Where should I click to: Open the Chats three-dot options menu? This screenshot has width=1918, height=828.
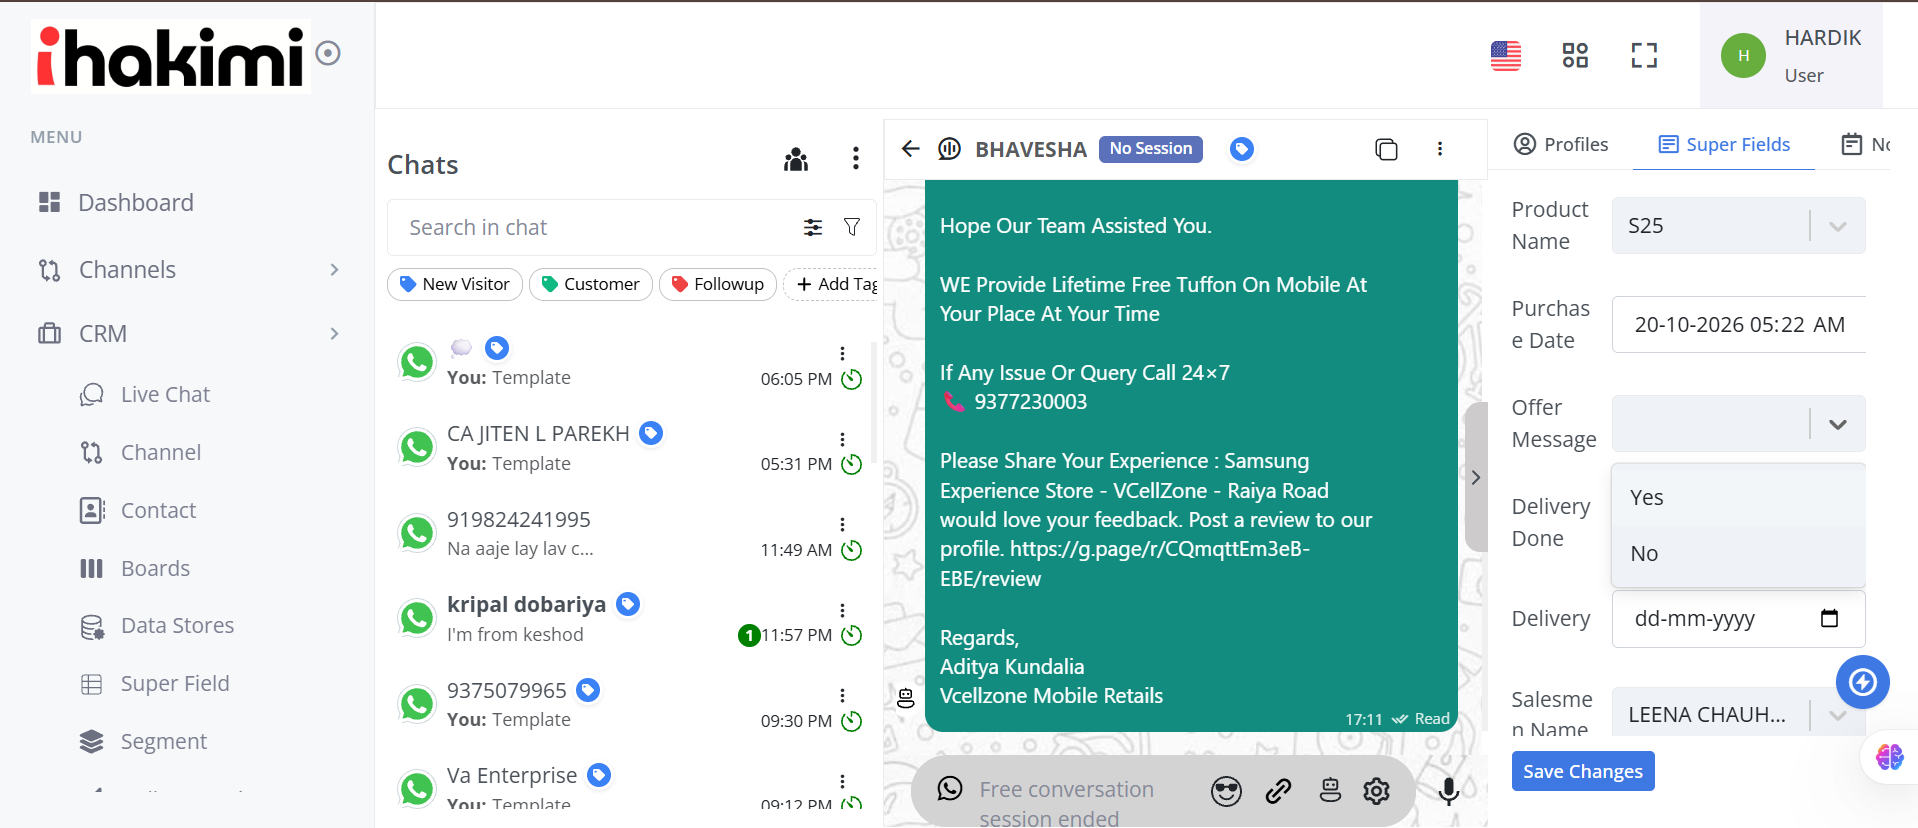(x=855, y=158)
